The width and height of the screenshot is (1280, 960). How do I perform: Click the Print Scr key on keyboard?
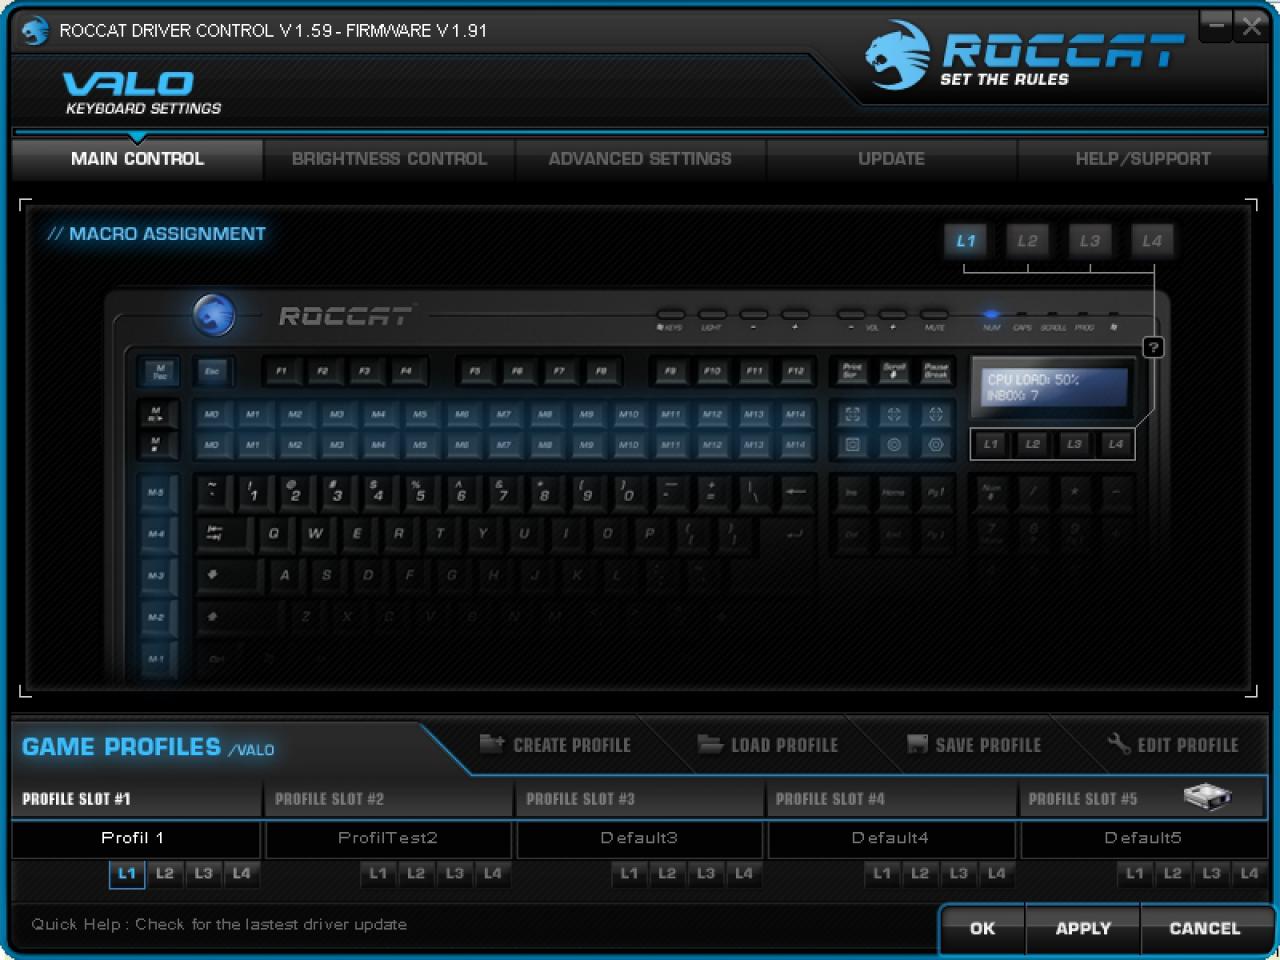852,371
